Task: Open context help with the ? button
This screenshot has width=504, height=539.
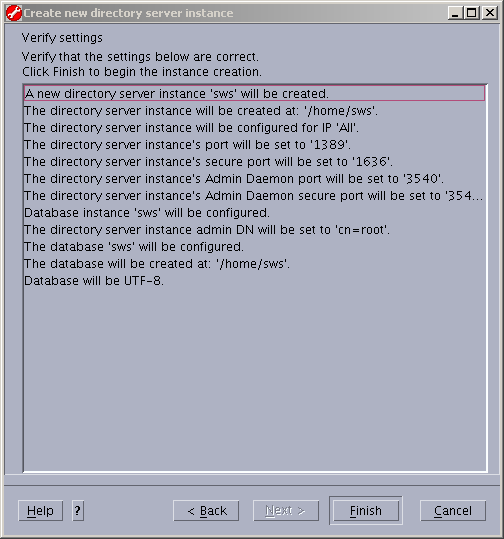Action: [x=78, y=510]
